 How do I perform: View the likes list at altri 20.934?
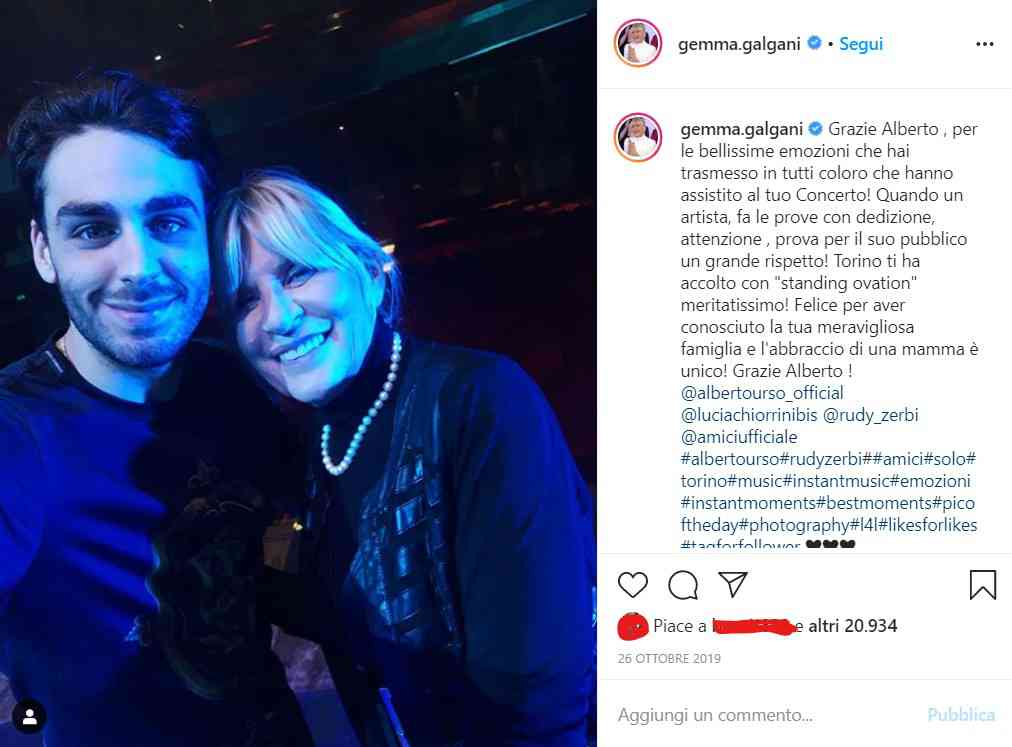click(852, 626)
